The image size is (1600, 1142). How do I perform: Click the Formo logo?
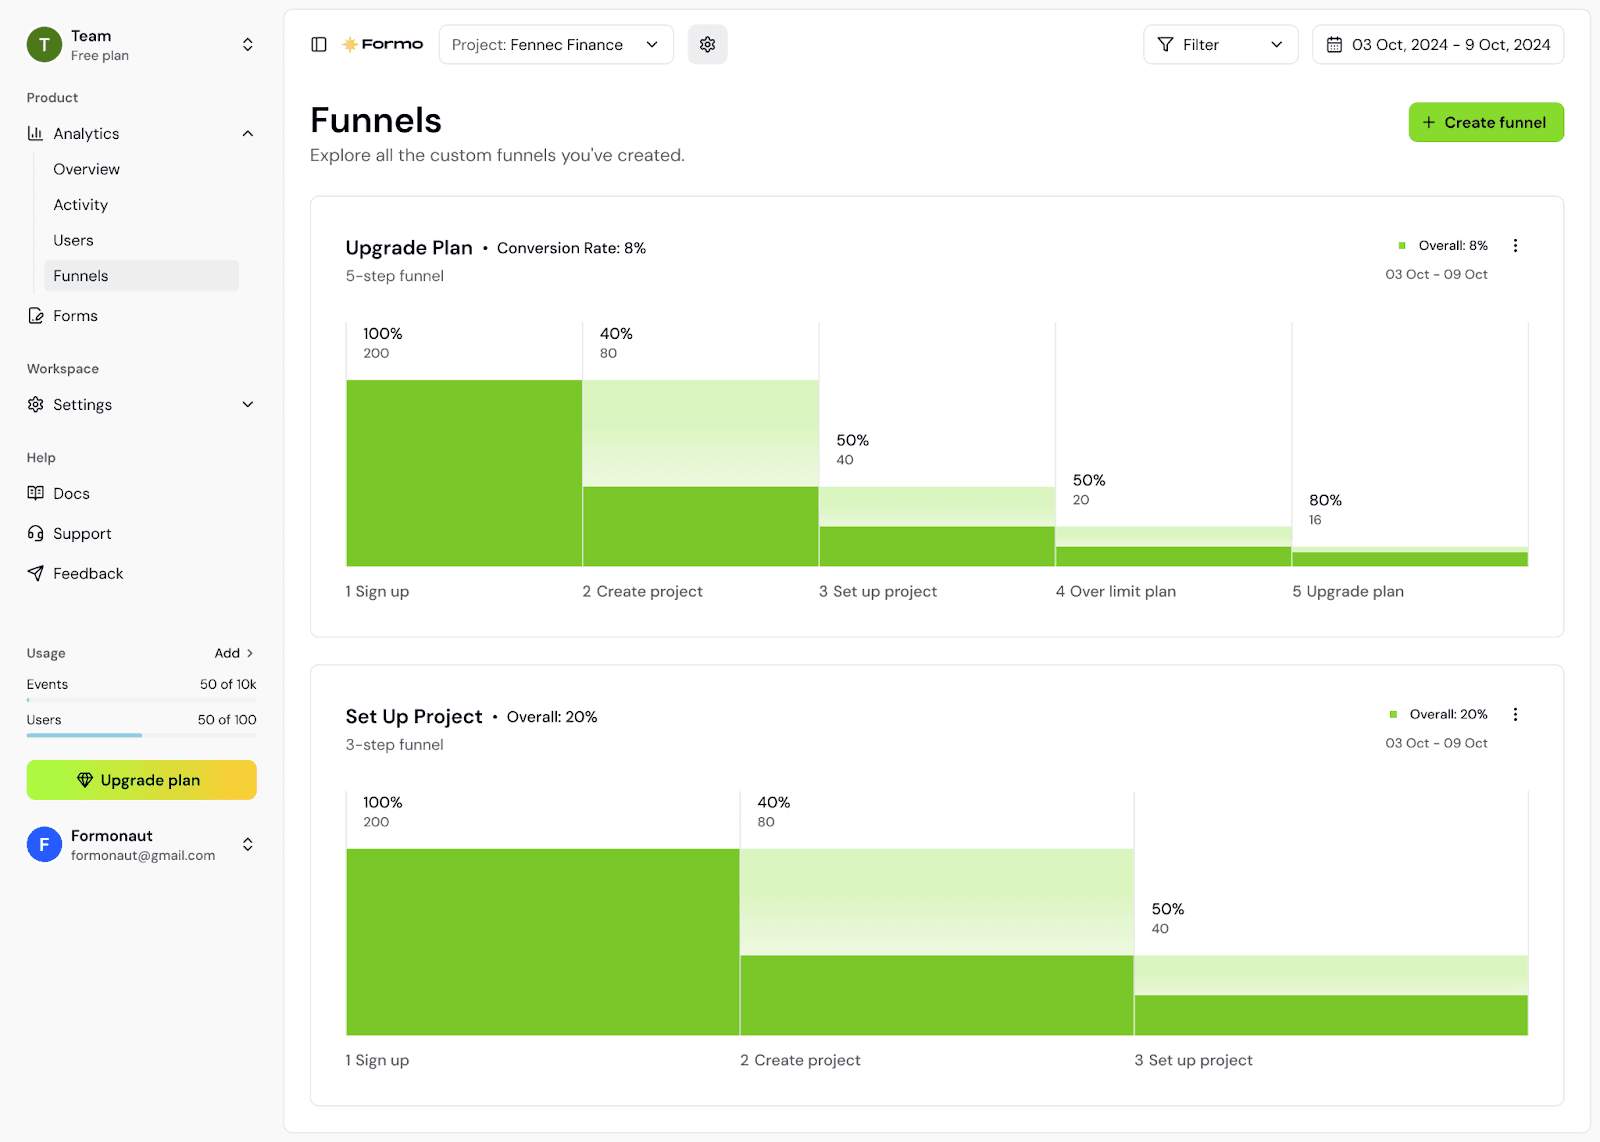click(x=383, y=45)
